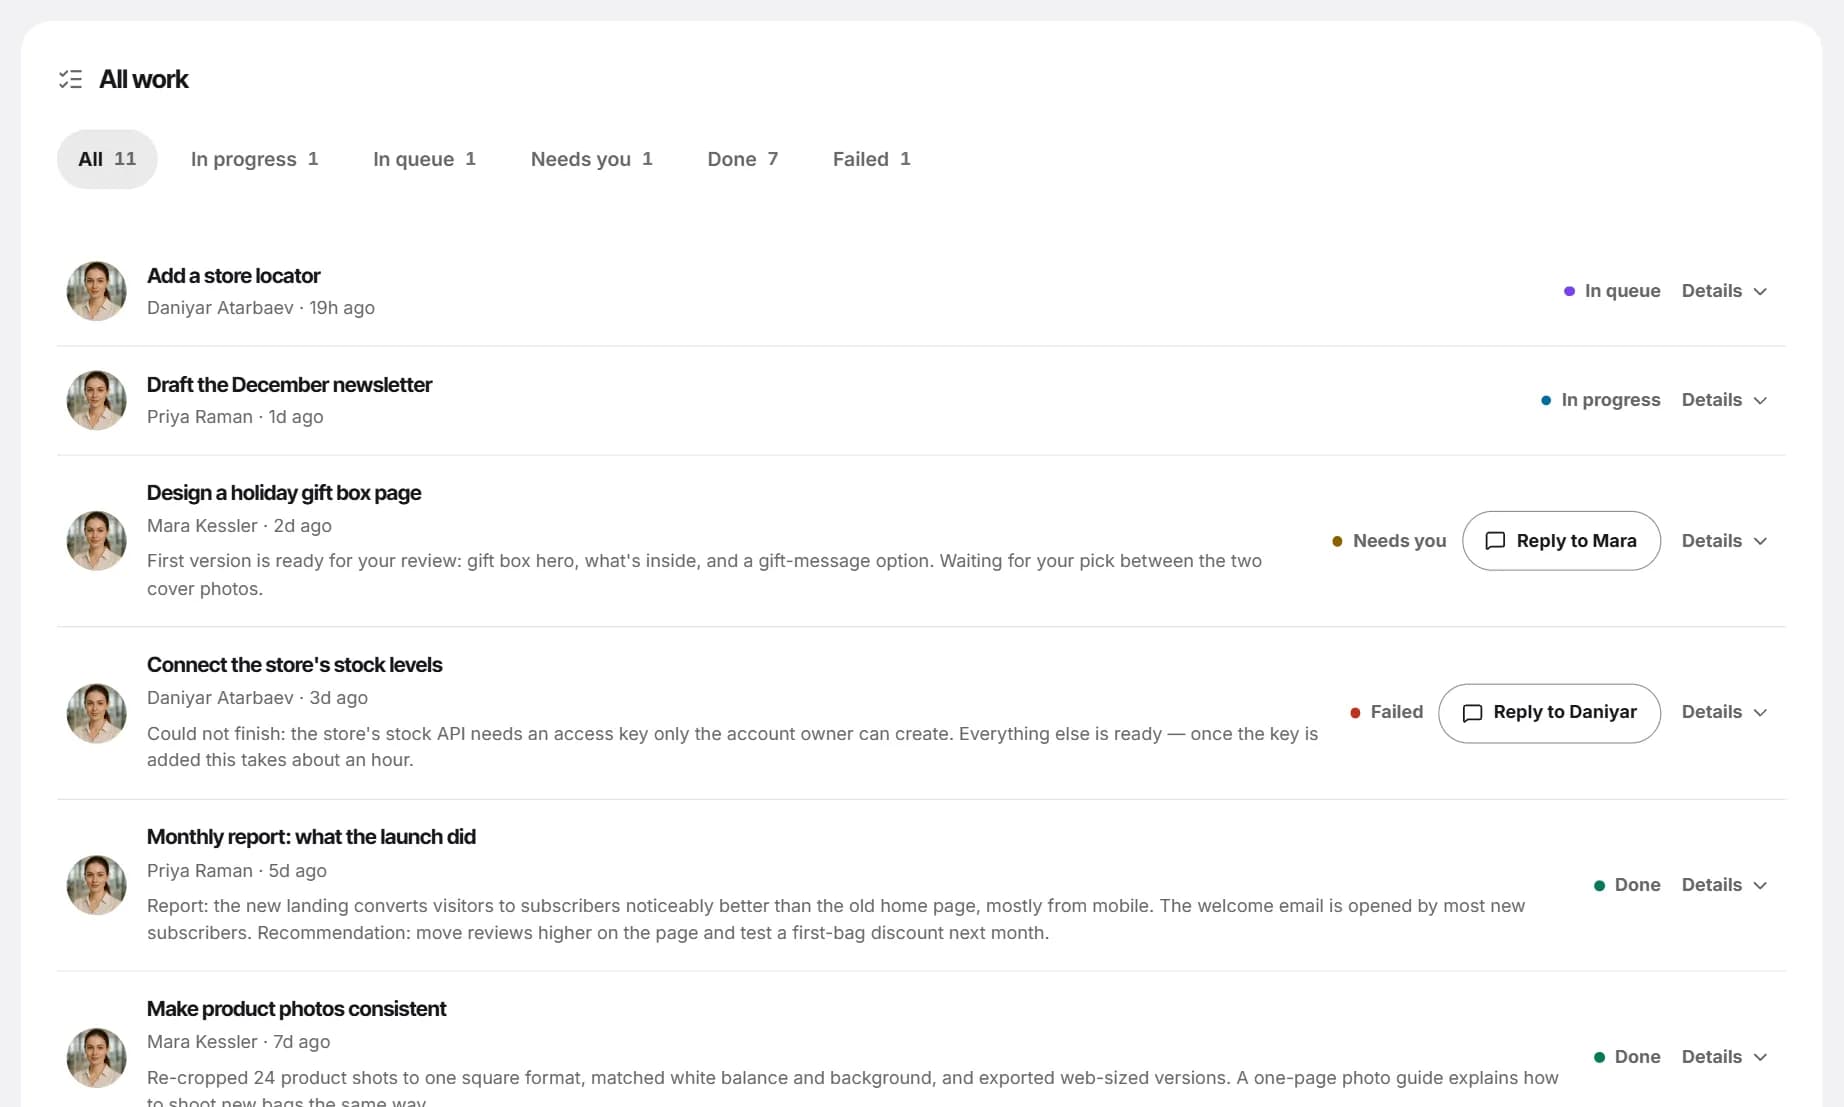Image resolution: width=1844 pixels, height=1107 pixels.
Task: Open Design a holiday gift box page title
Action: click(x=284, y=493)
